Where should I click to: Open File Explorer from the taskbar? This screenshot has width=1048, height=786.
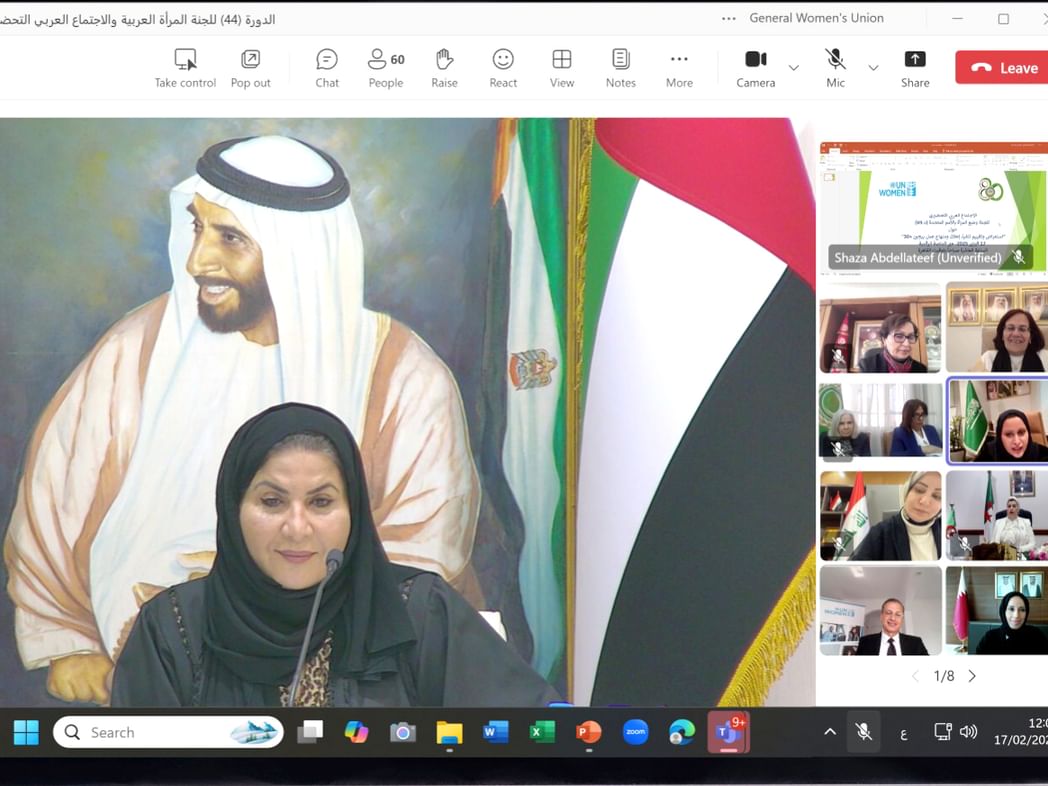coord(449,733)
